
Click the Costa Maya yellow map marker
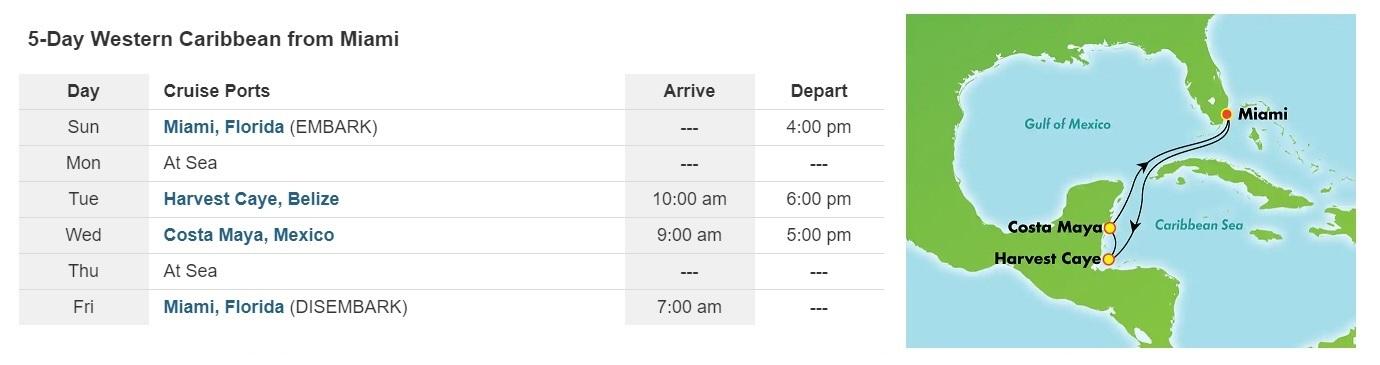point(1109,228)
